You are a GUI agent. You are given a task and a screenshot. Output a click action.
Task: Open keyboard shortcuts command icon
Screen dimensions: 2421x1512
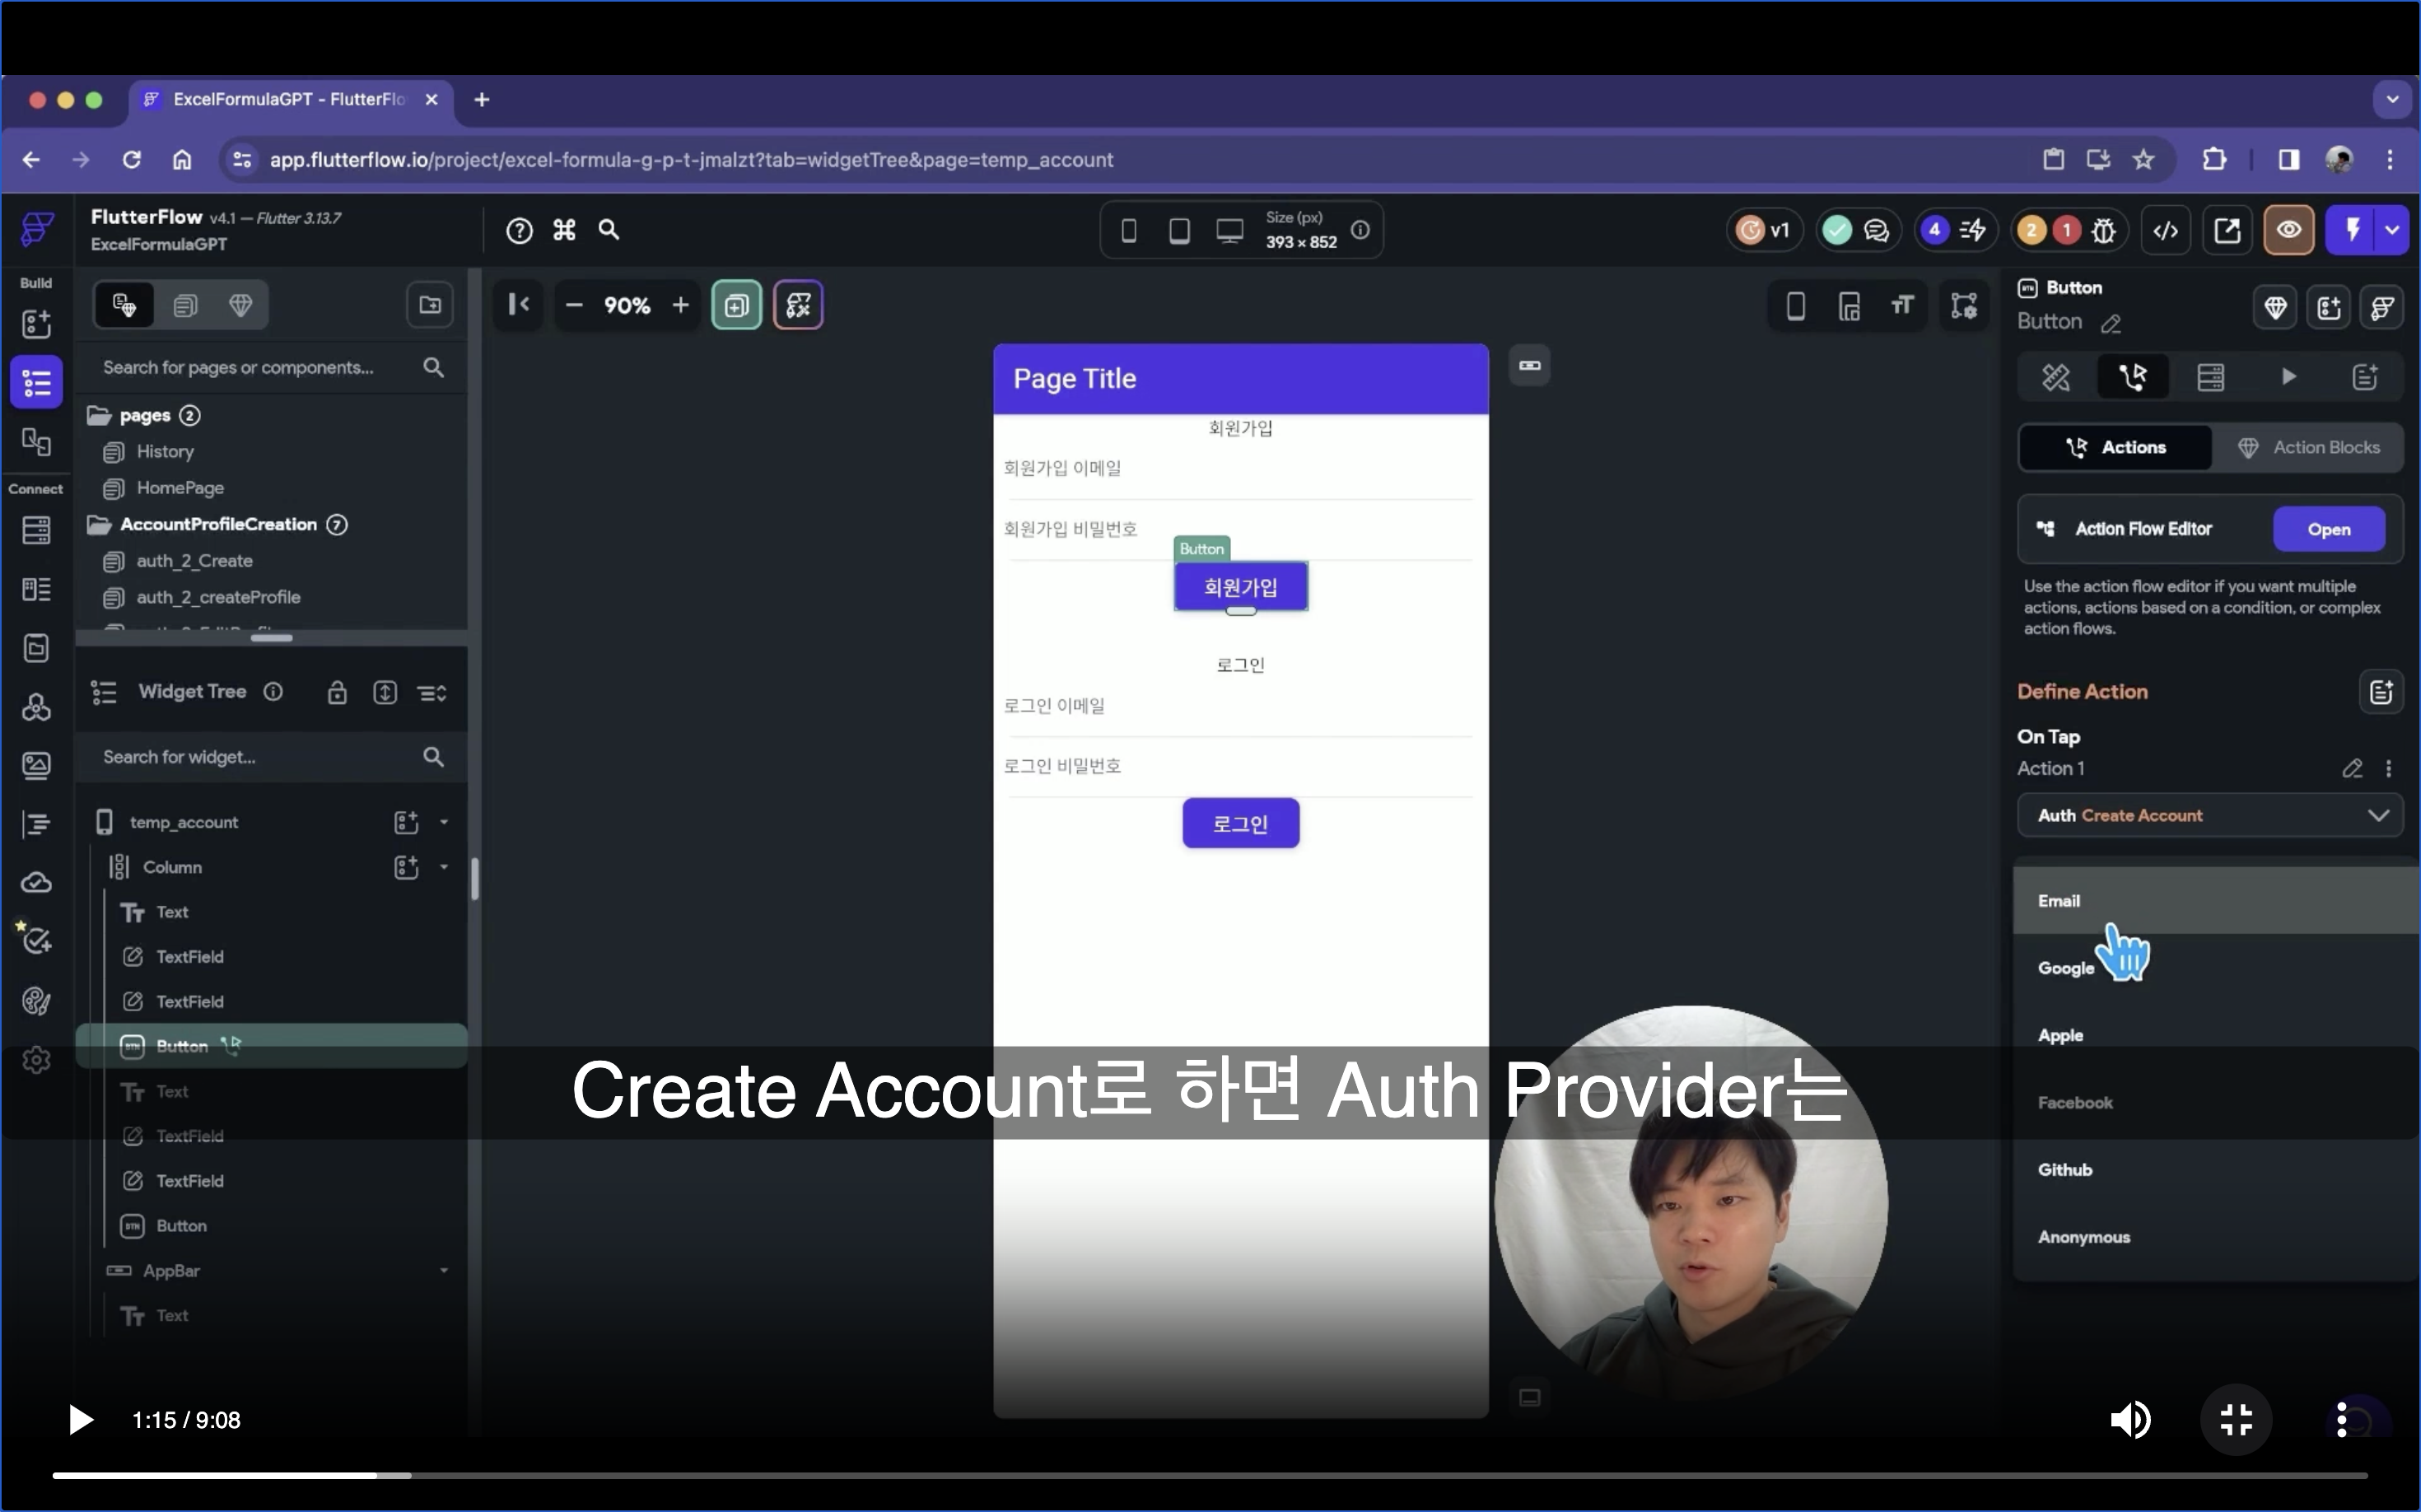point(565,231)
